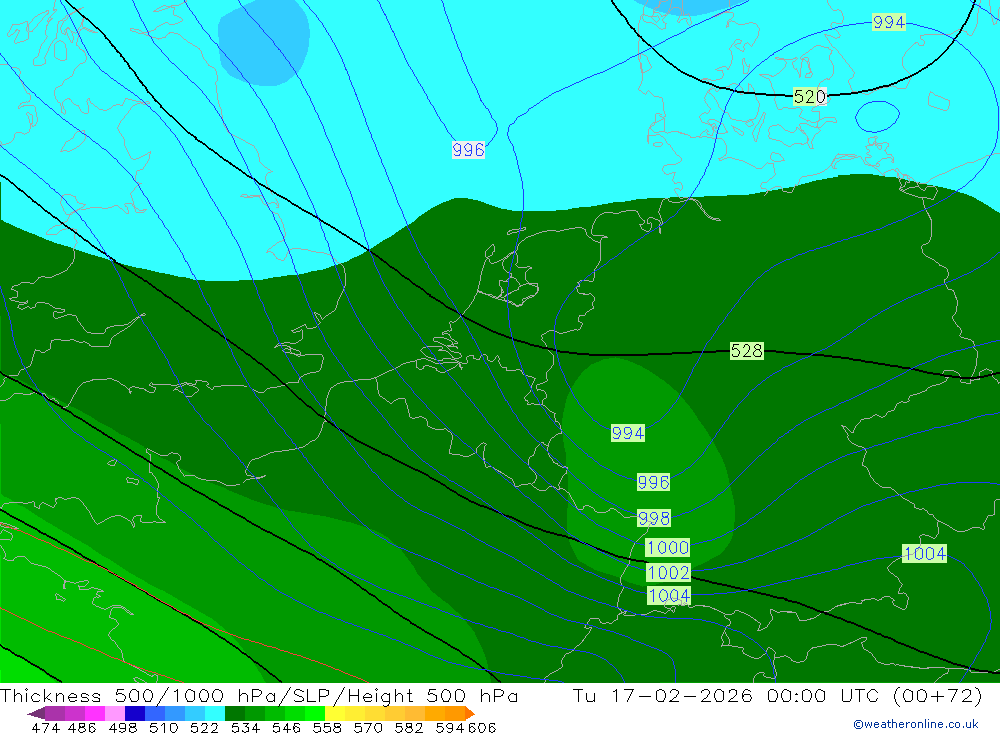Click the 998 isobar label
This screenshot has width=1000, height=733.
[x=654, y=518]
